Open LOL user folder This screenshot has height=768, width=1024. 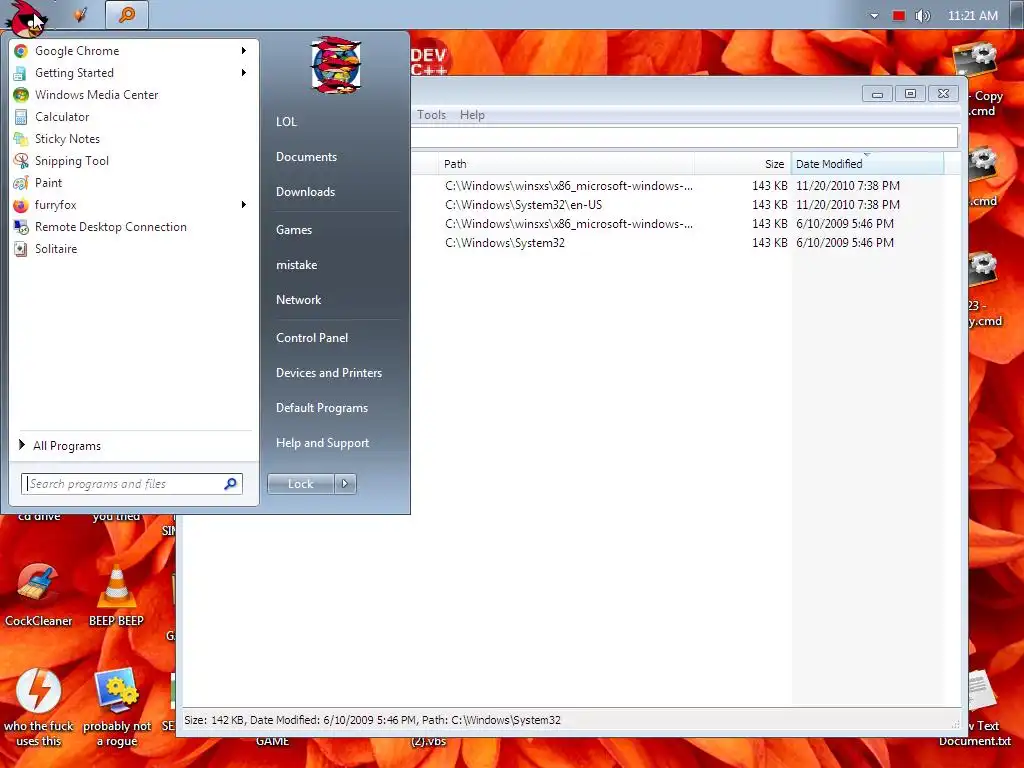[286, 122]
